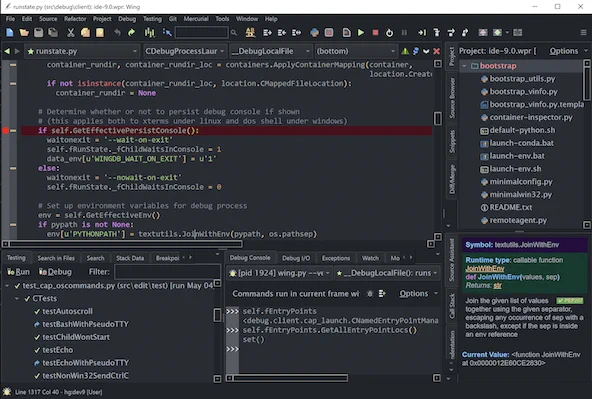Redo with the green arrow icon
592x399 pixels.
coord(131,33)
